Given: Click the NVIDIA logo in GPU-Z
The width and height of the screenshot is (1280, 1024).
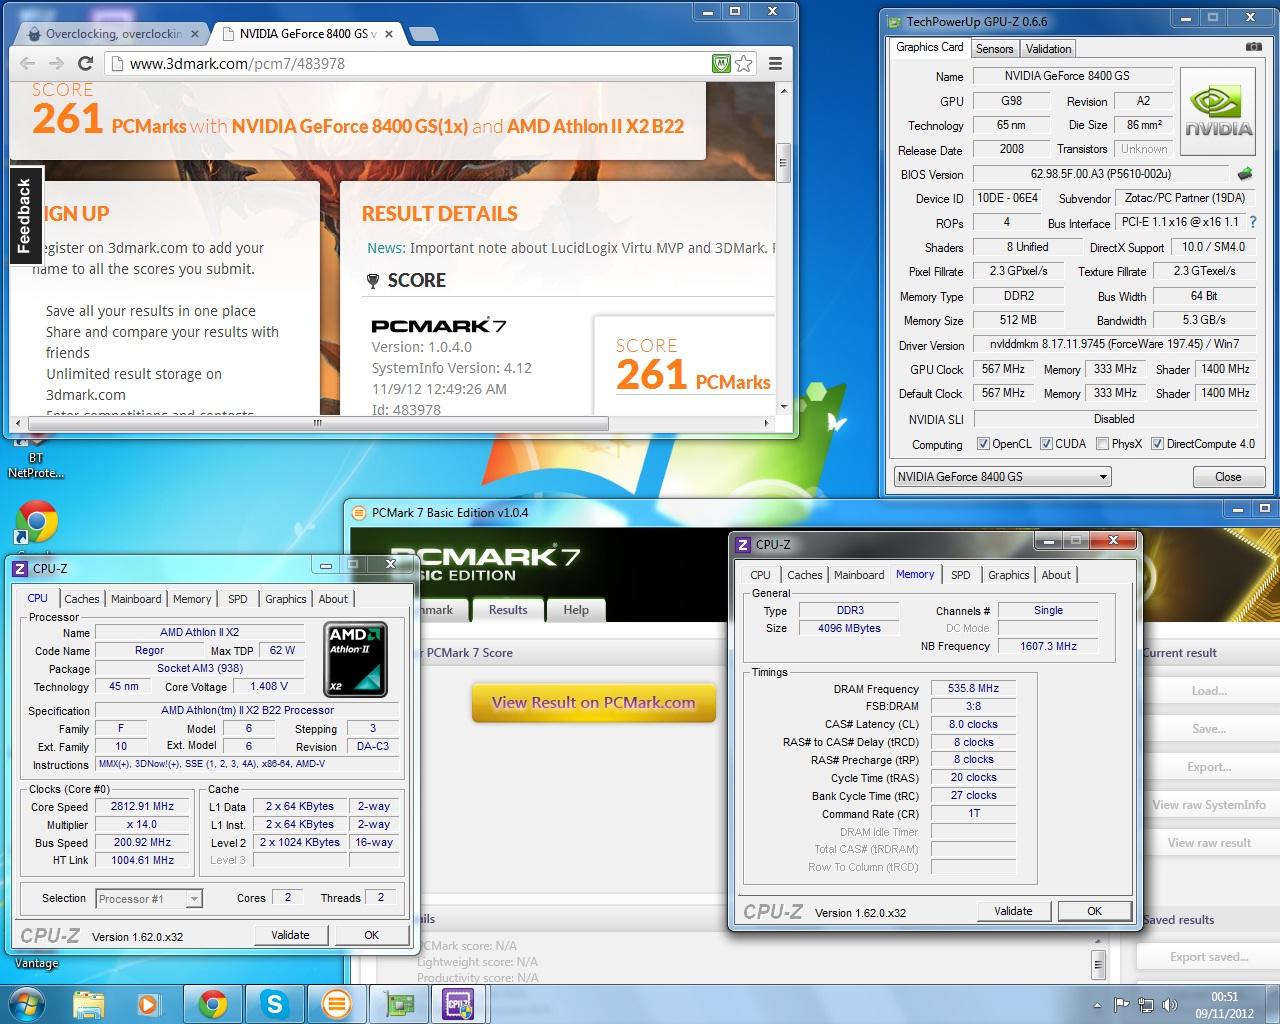Looking at the screenshot, I should pyautogui.click(x=1218, y=112).
